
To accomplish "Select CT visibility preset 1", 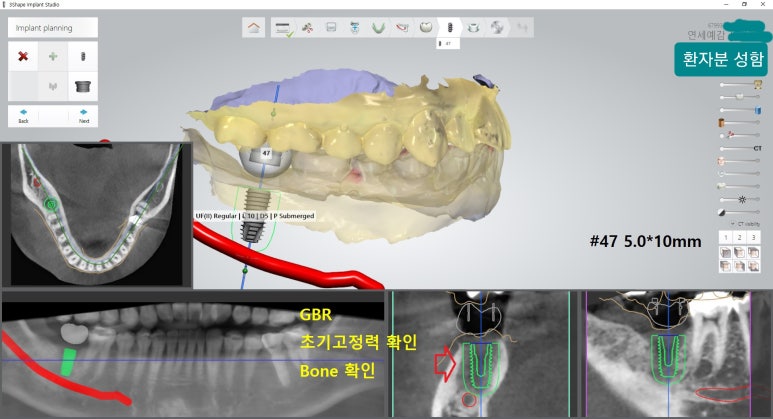I will pyautogui.click(x=725, y=237).
